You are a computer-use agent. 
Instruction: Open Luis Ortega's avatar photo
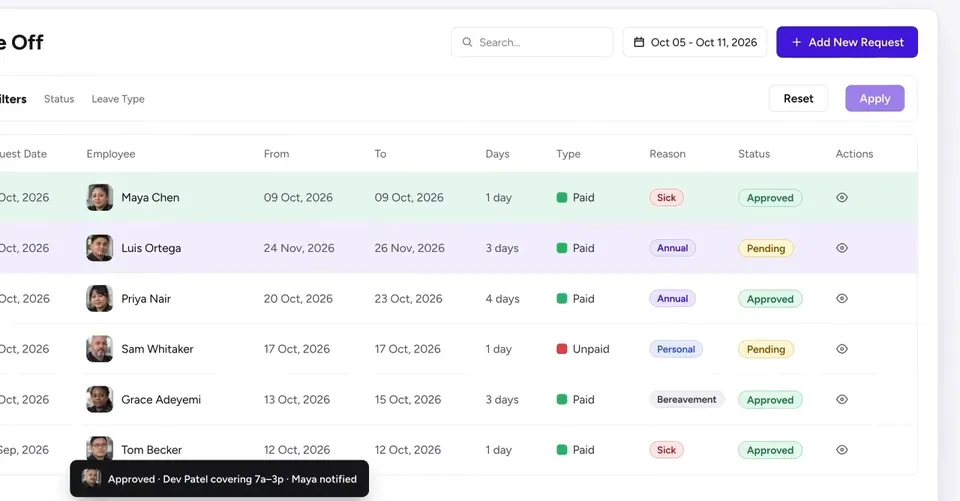coord(99,248)
